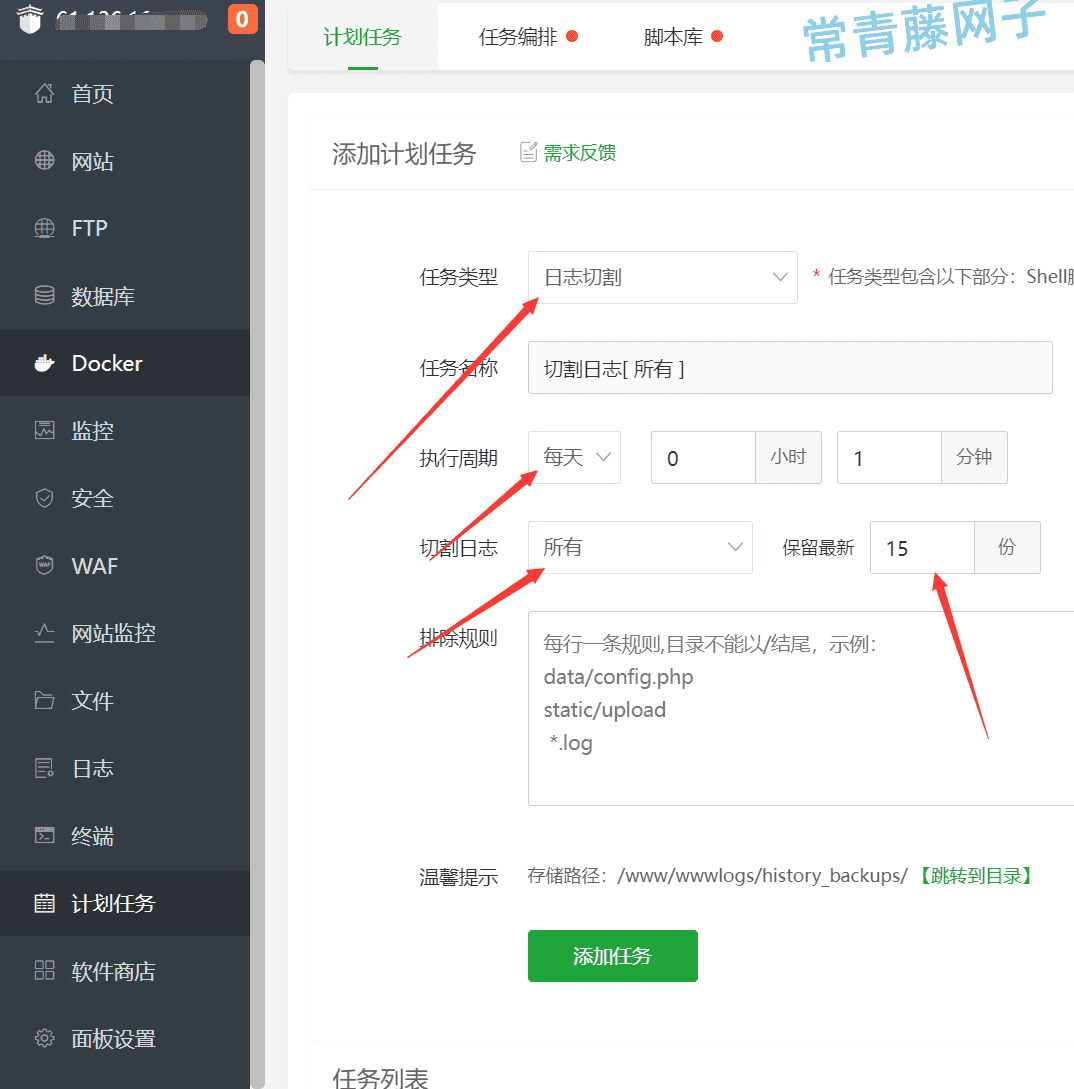Open the 跳转到目录 link
Screen dimensions: 1074x1089
(x=976, y=876)
